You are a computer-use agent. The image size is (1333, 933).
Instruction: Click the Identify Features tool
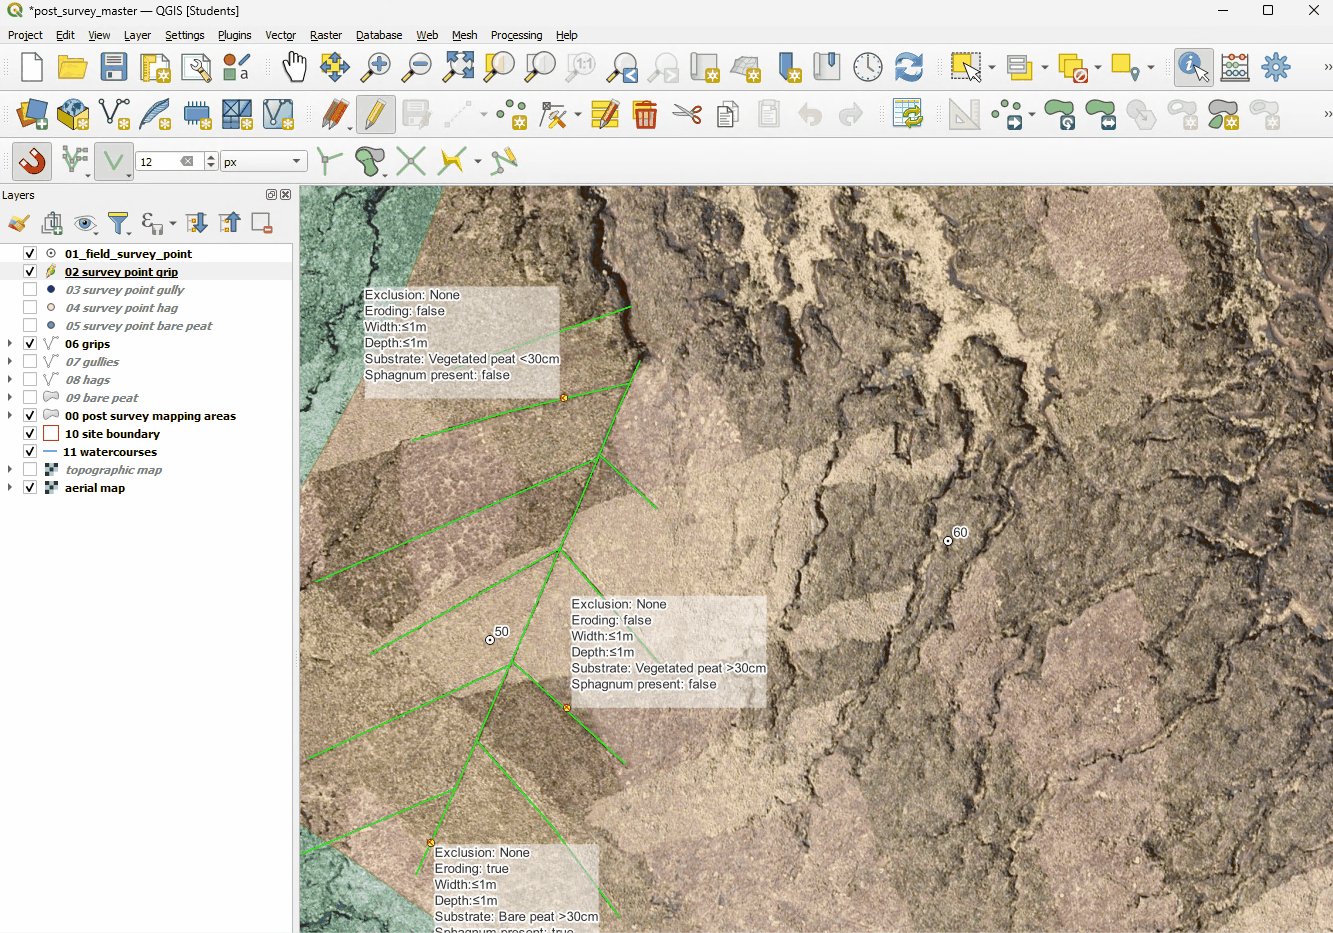coord(1192,68)
